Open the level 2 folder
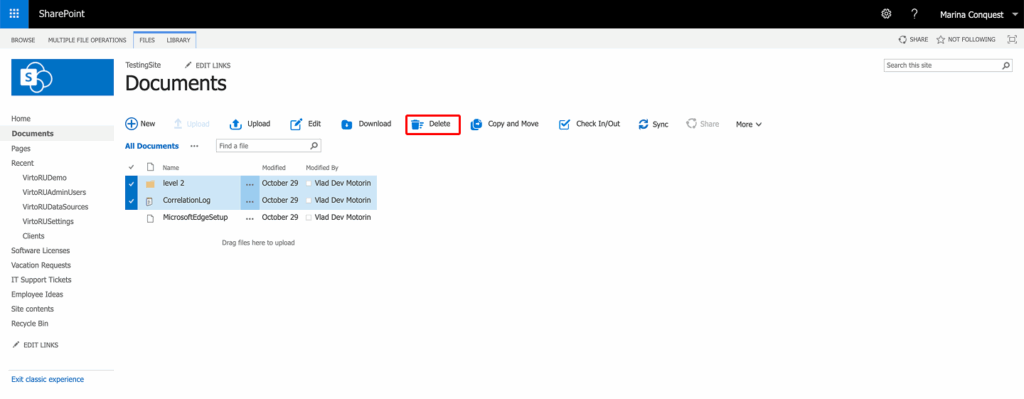1024x399 pixels. (x=173, y=184)
